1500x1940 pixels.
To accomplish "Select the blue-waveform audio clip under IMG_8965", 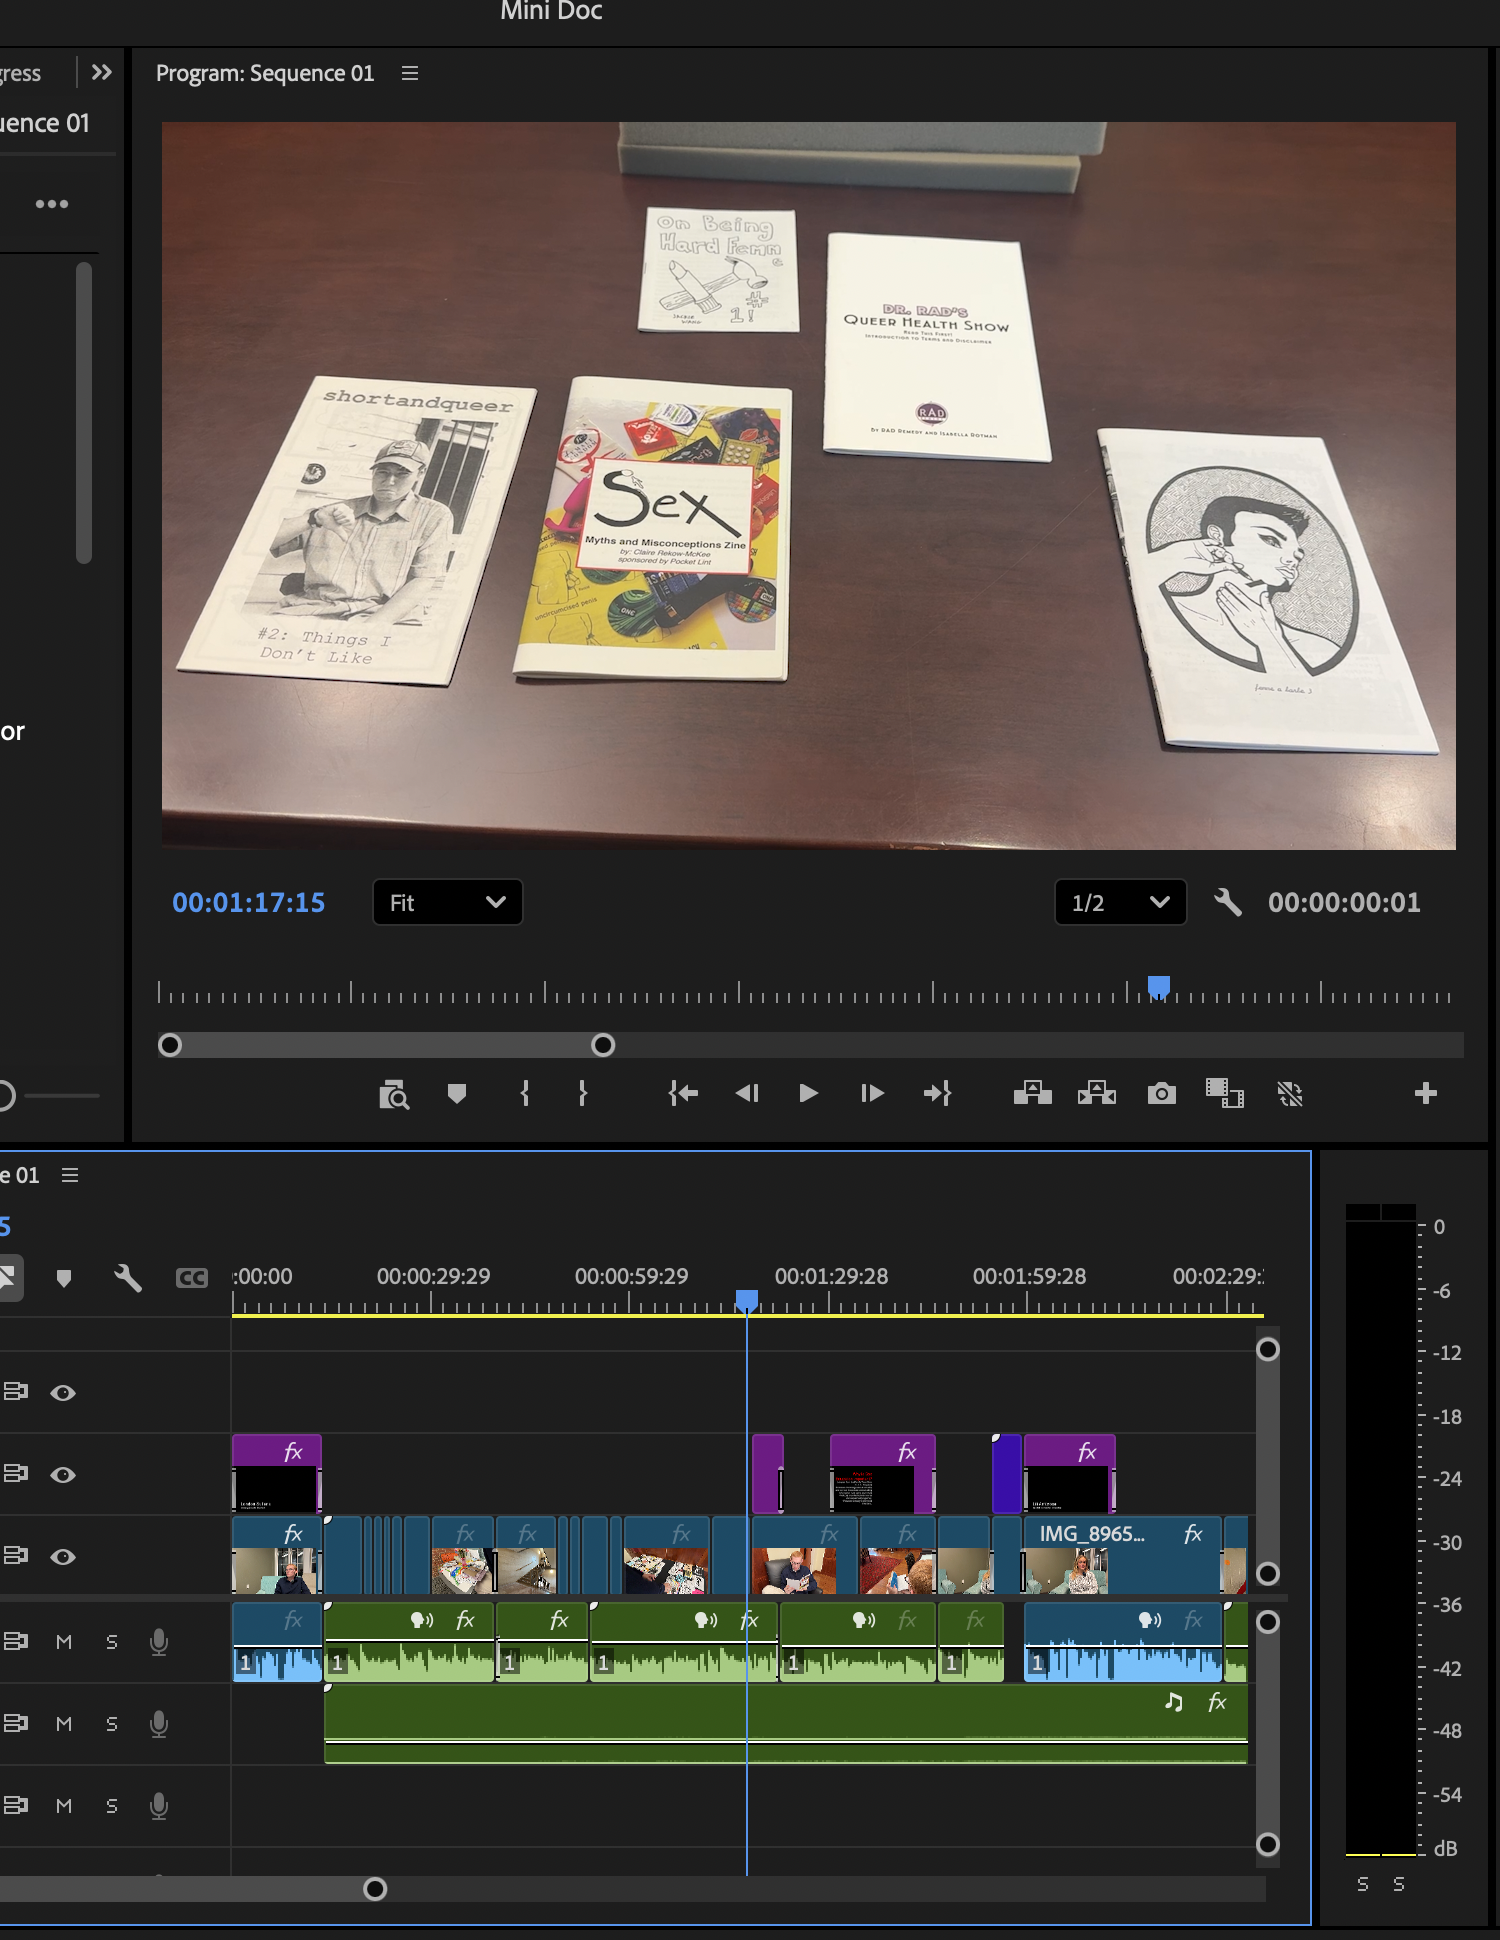I will (1123, 1642).
